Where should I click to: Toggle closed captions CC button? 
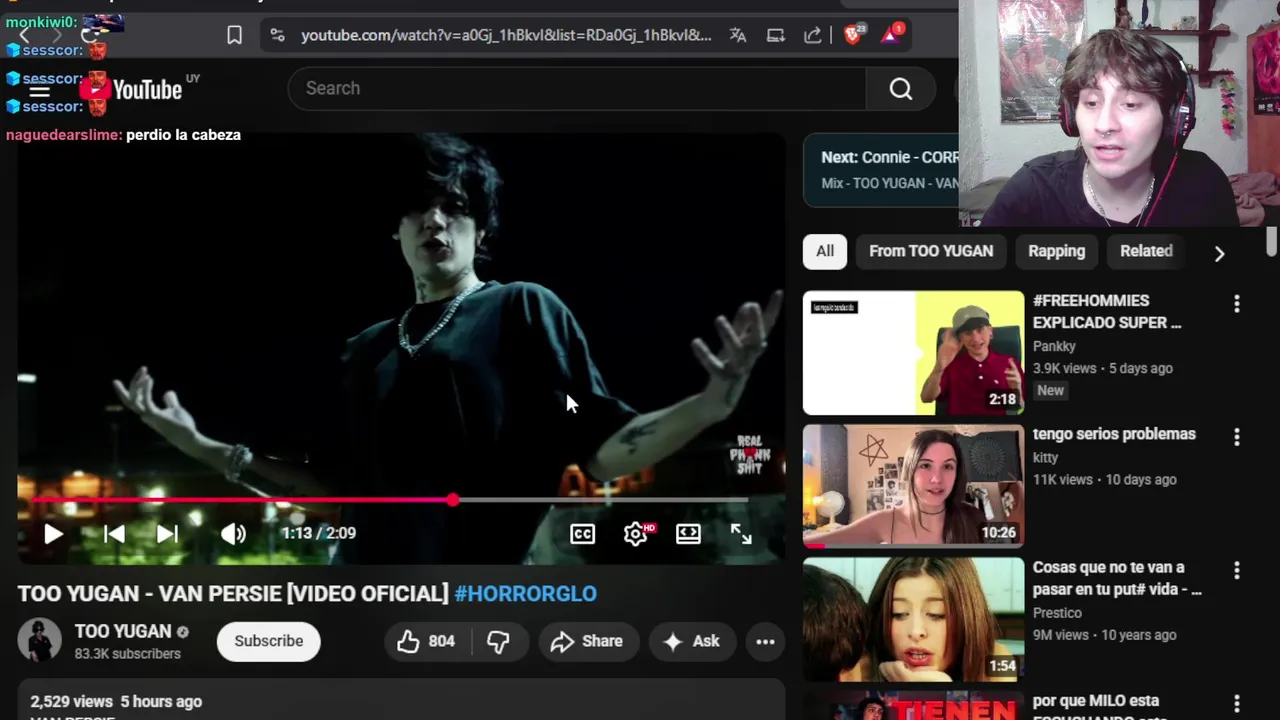click(x=582, y=534)
